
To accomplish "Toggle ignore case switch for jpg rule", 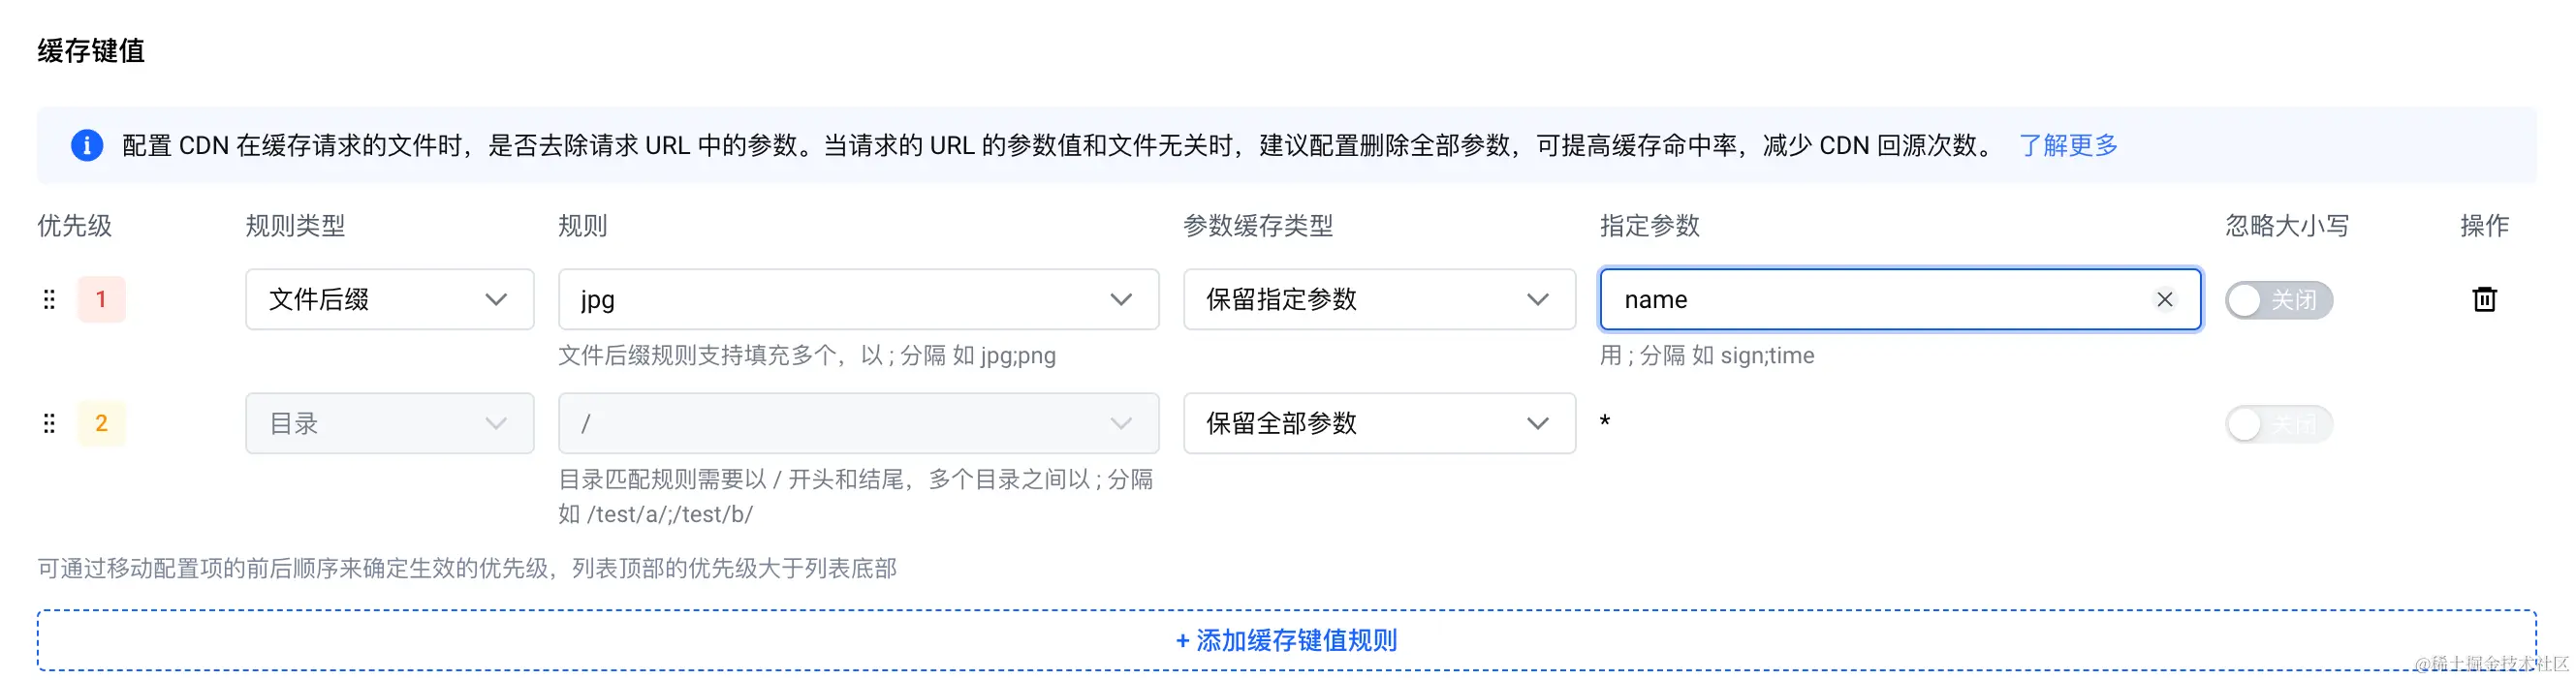I will (2279, 300).
